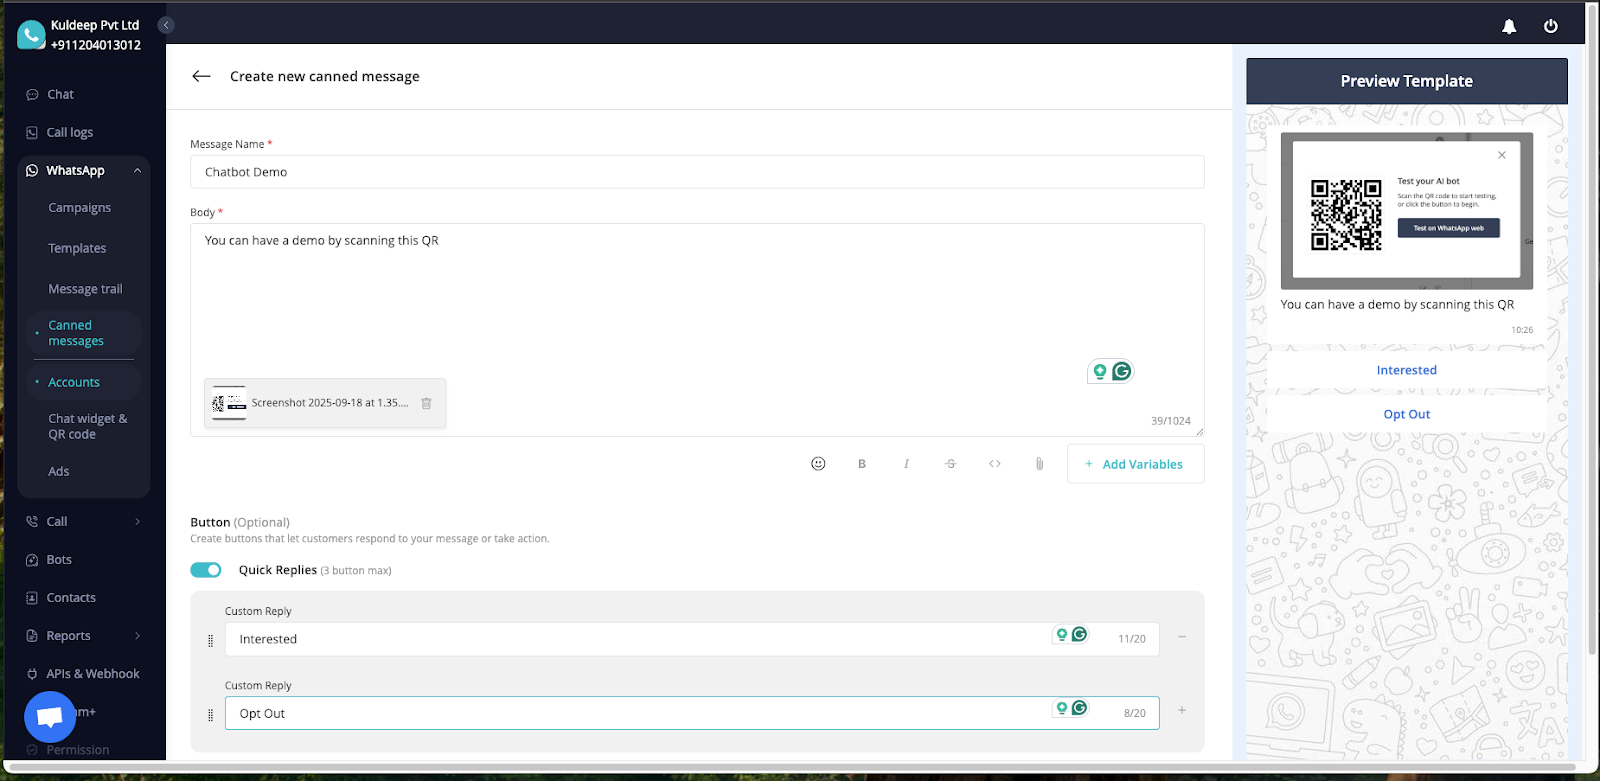
Task: Click into the Message Name field
Action: coord(696,172)
